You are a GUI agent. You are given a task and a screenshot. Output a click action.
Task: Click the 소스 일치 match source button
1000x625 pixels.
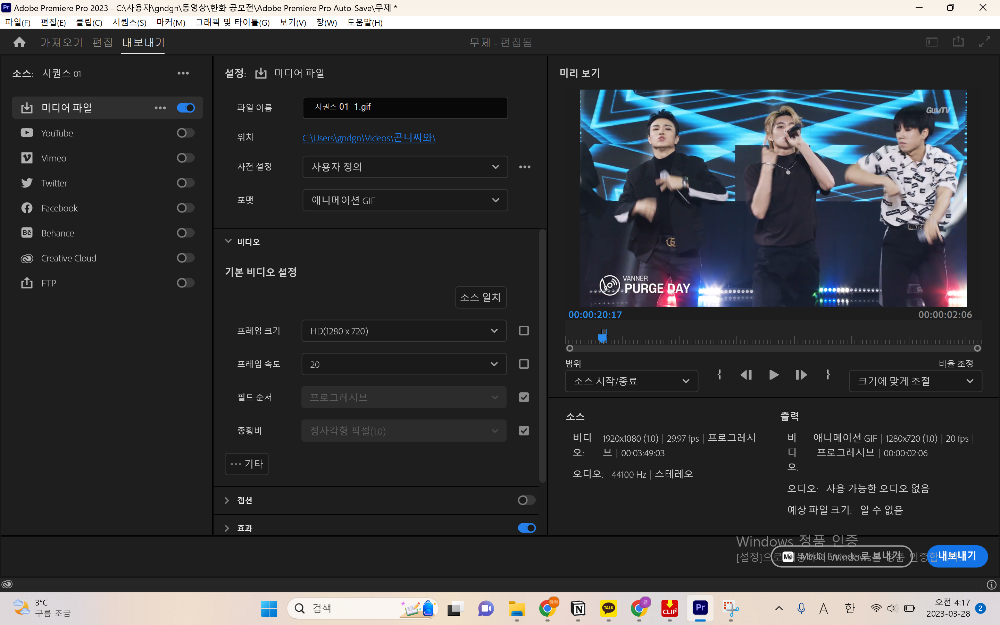click(480, 297)
